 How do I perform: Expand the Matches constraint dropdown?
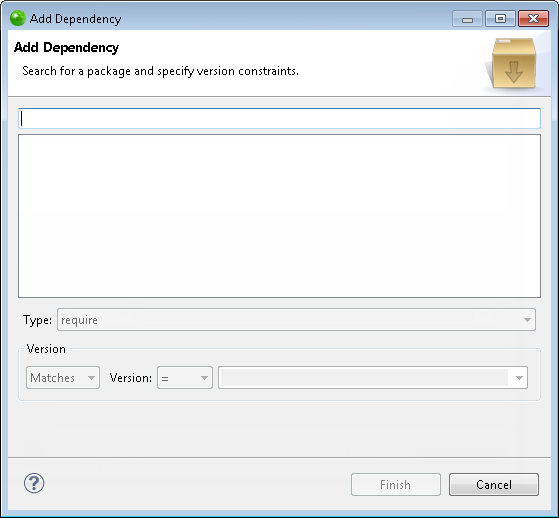click(x=63, y=378)
